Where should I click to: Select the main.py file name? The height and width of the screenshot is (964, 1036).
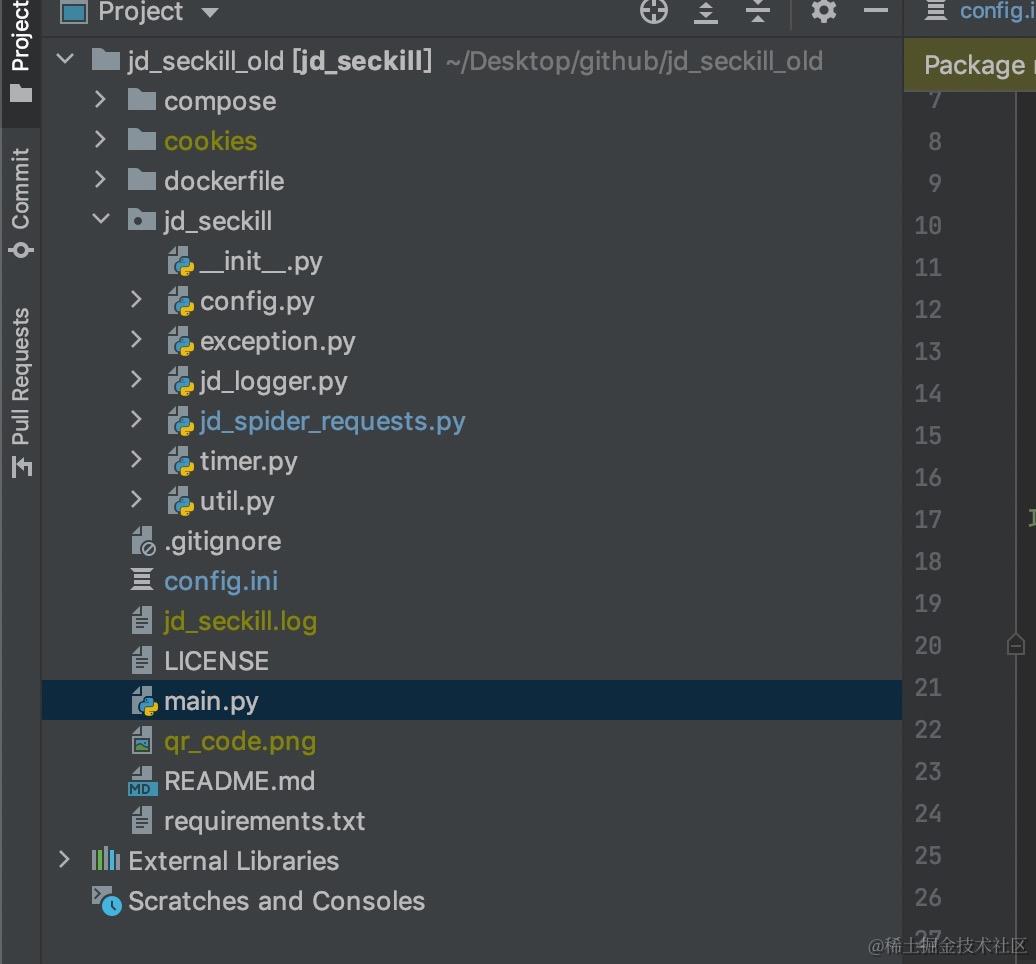[x=211, y=702]
